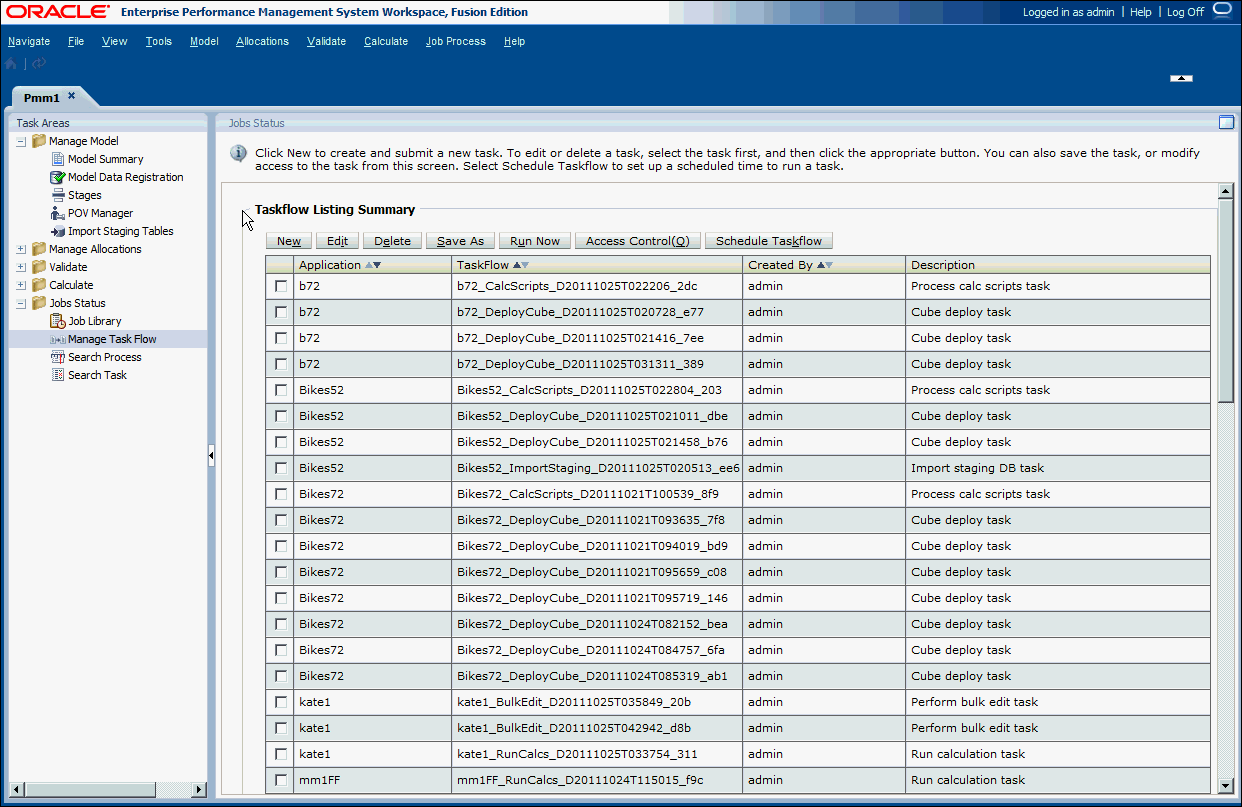Image resolution: width=1242 pixels, height=807 pixels.
Task: Open the Calculate menu in menu bar
Action: pos(386,41)
